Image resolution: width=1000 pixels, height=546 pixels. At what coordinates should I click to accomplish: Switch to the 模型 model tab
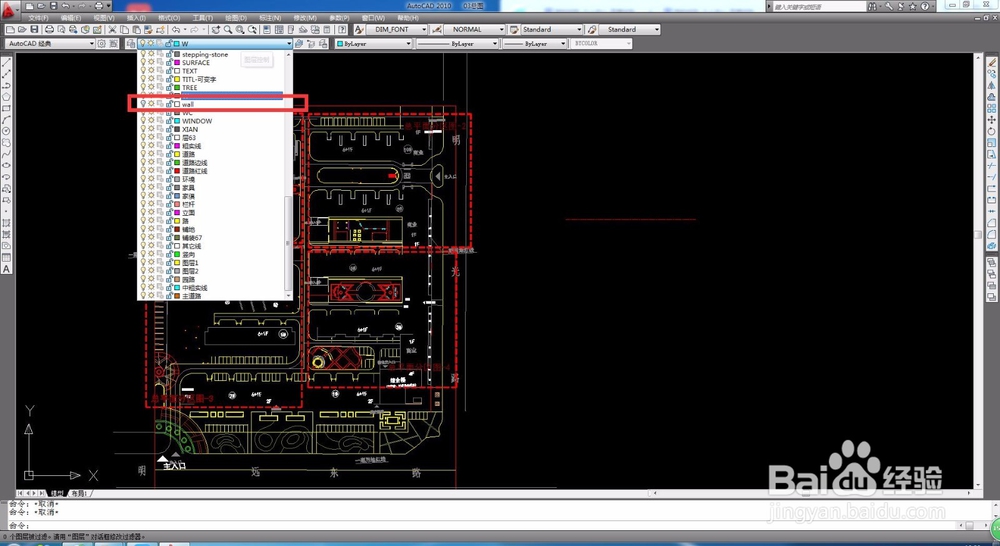click(x=57, y=493)
